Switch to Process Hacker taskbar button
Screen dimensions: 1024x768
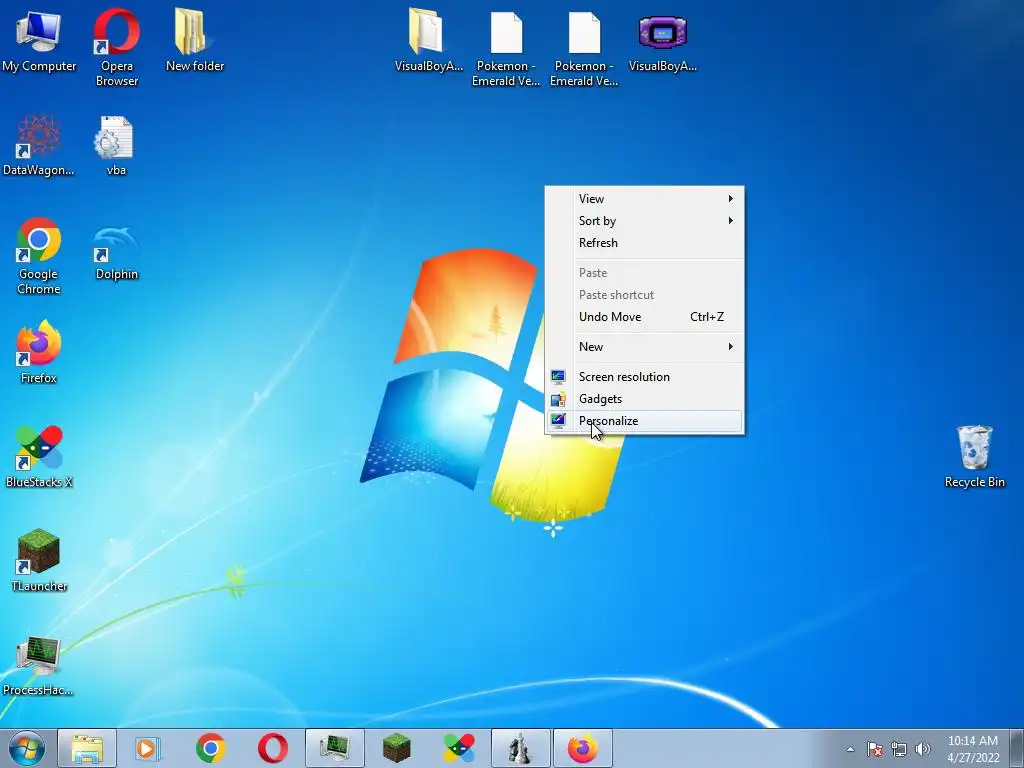pos(334,748)
